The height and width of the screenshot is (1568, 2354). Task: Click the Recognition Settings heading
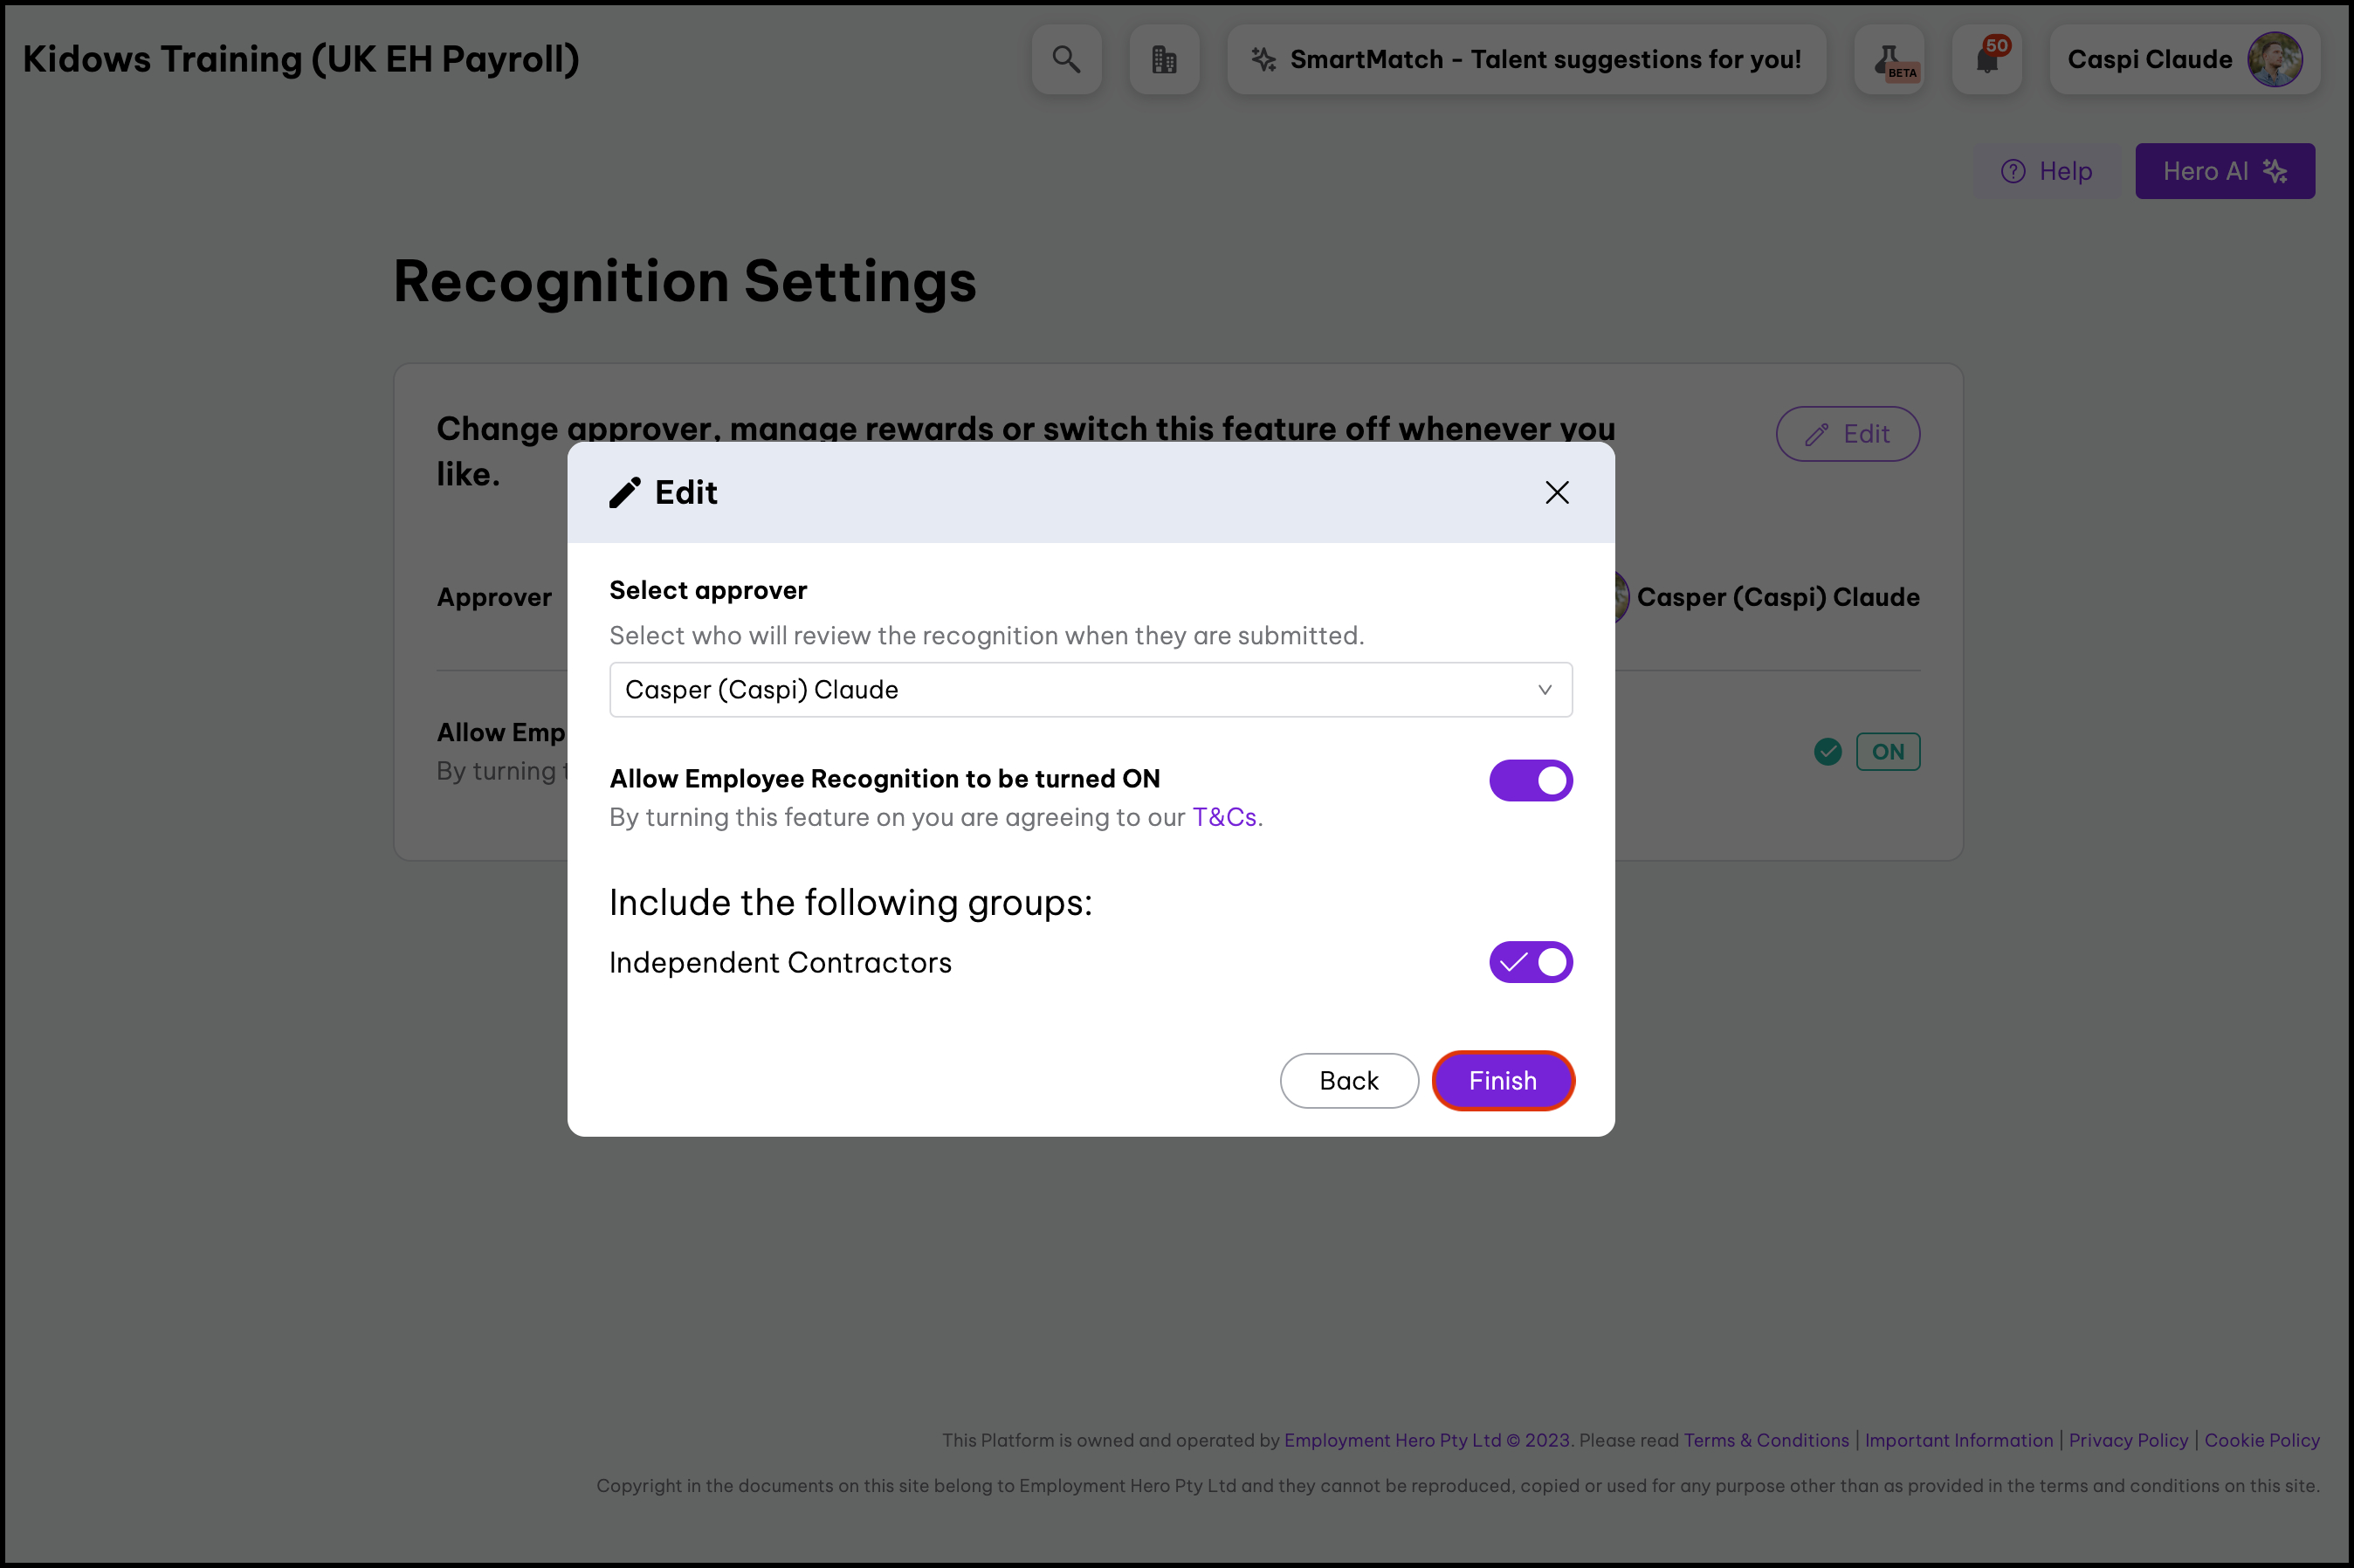click(685, 282)
